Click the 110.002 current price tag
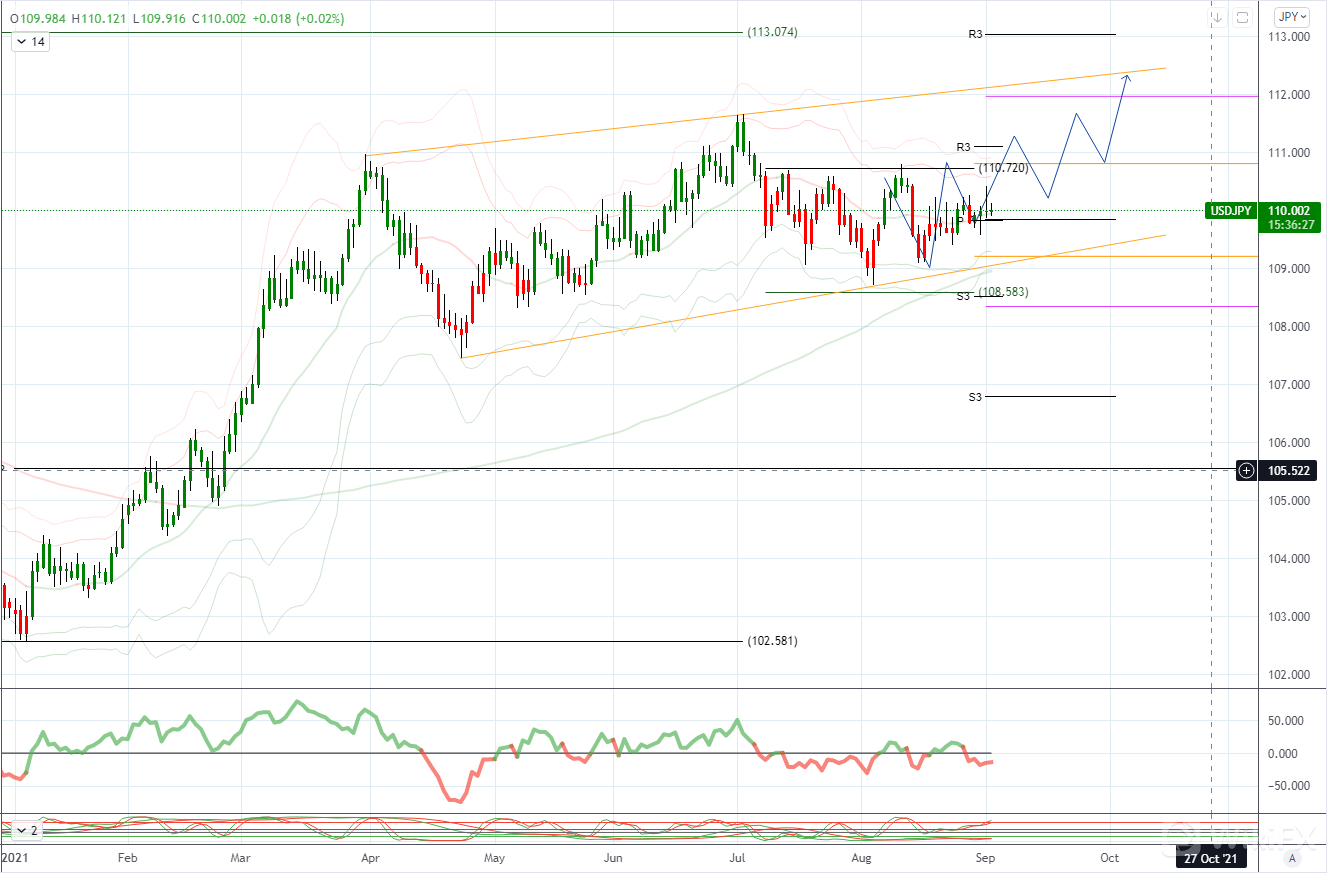Viewport: 1327px width, 873px height. [1290, 210]
